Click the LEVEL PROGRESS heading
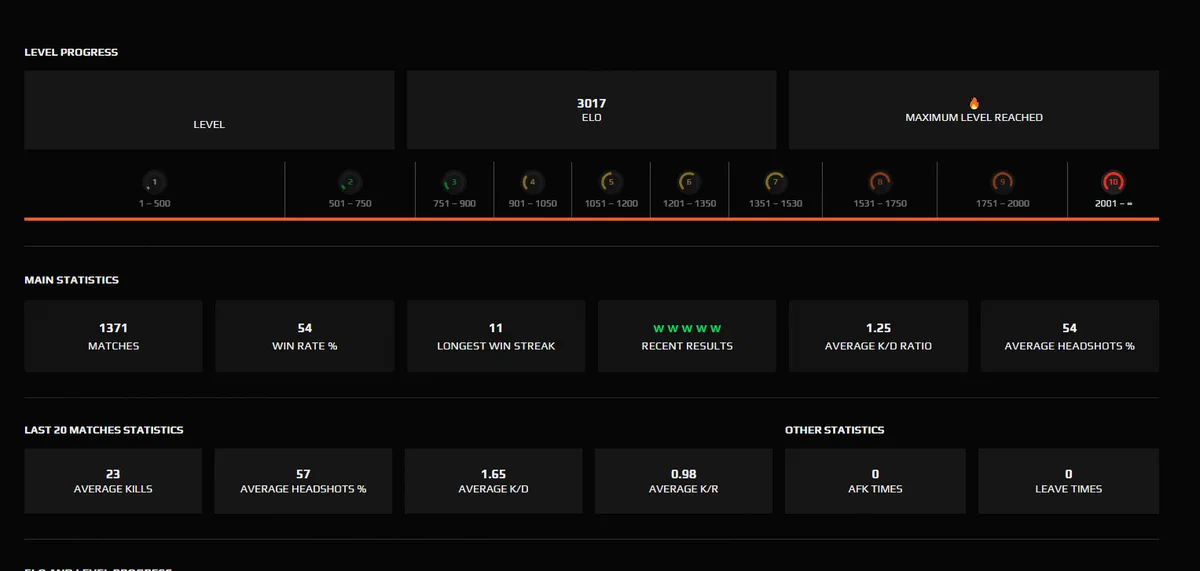Image resolution: width=1200 pixels, height=571 pixels. pyautogui.click(x=71, y=52)
